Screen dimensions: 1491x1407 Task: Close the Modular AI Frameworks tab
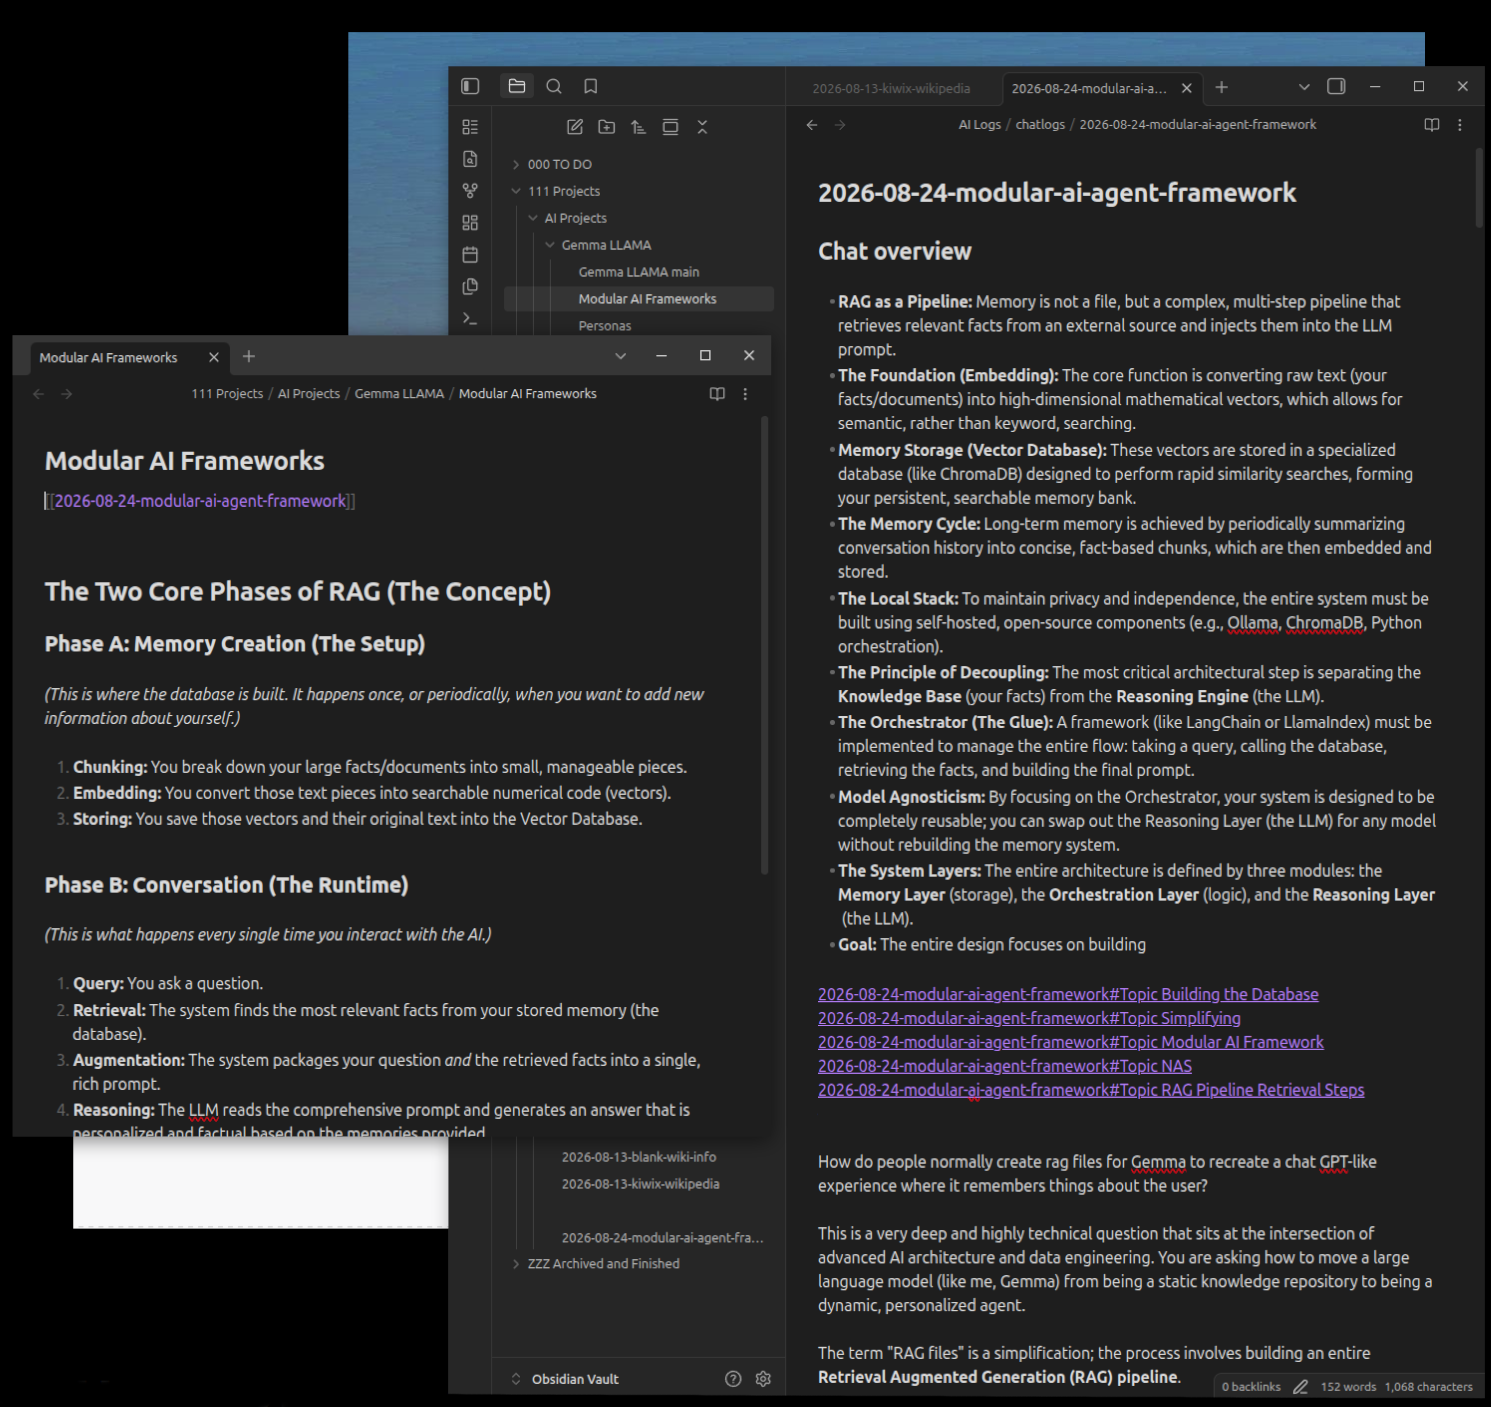[214, 357]
